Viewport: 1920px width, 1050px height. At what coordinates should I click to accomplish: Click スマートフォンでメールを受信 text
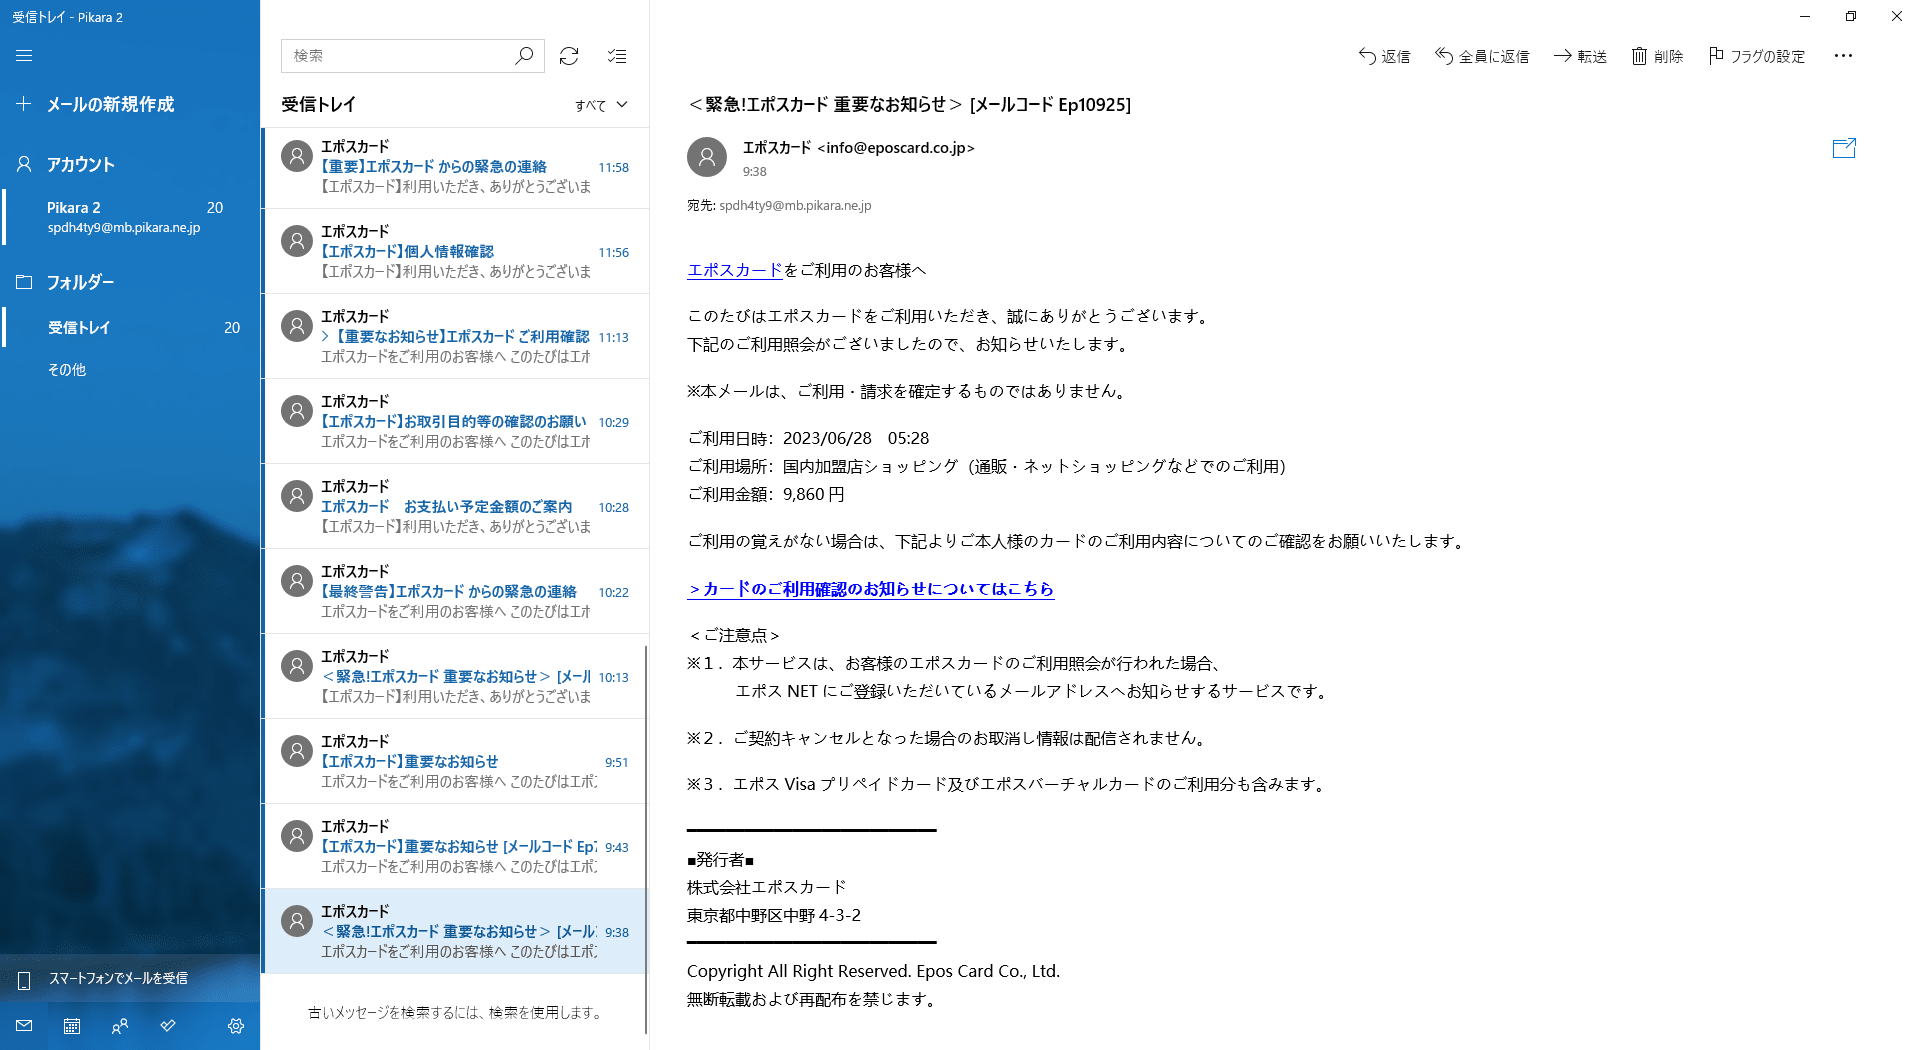click(118, 978)
